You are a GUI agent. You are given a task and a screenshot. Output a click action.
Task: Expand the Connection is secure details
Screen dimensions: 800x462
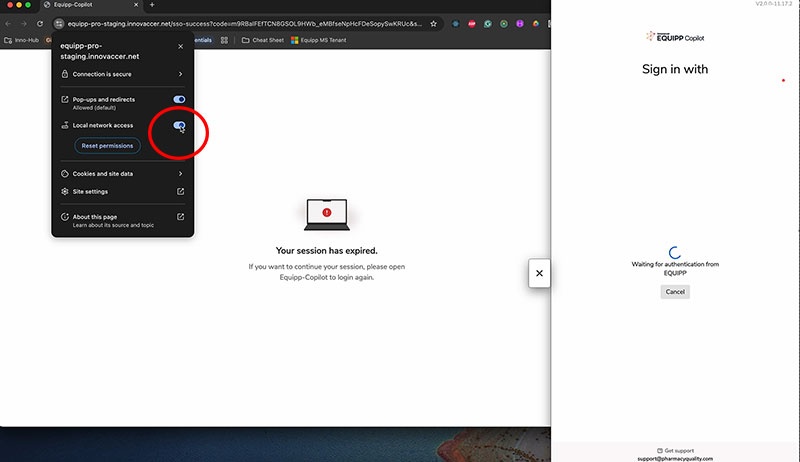point(122,74)
